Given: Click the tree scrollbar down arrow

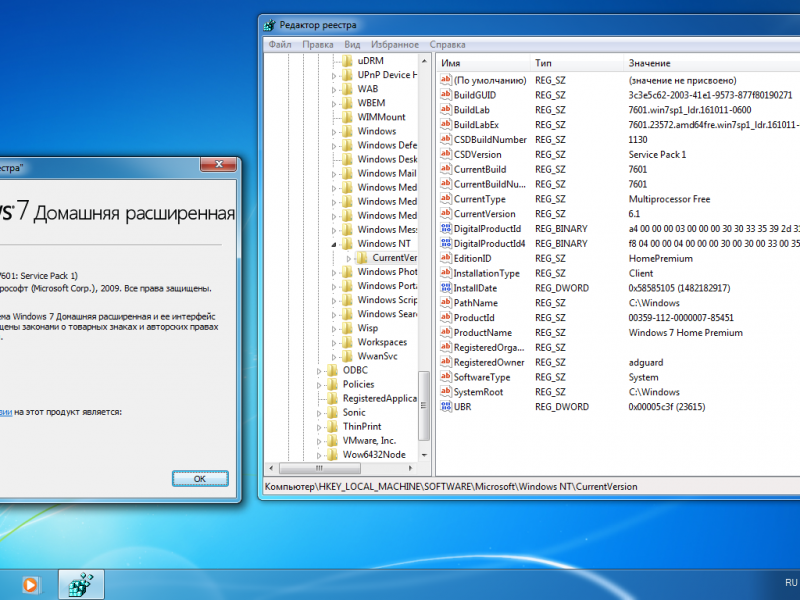Looking at the screenshot, I should [x=424, y=455].
